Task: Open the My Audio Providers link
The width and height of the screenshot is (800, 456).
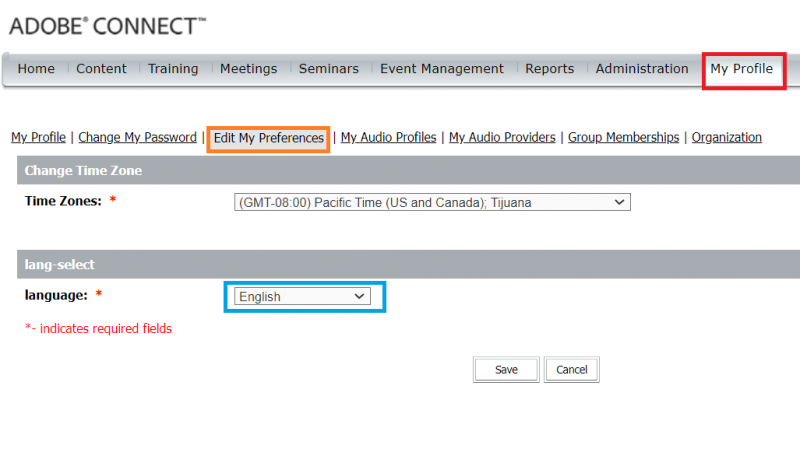Action: pyautogui.click(x=502, y=138)
